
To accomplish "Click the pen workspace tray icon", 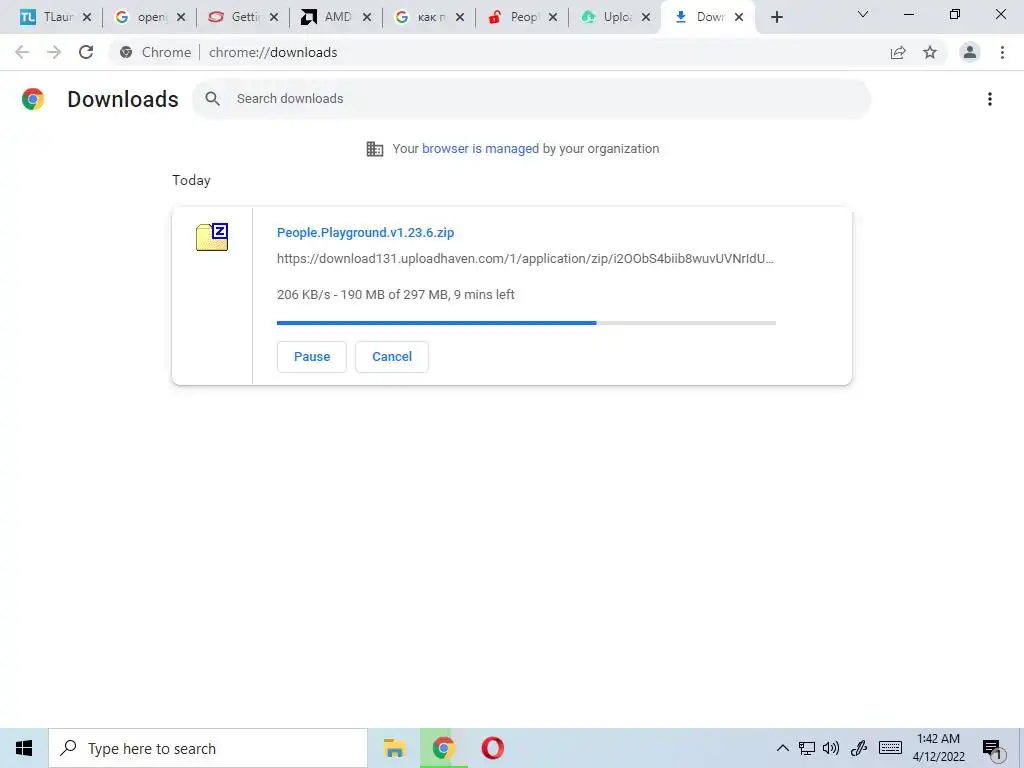I will [858, 748].
